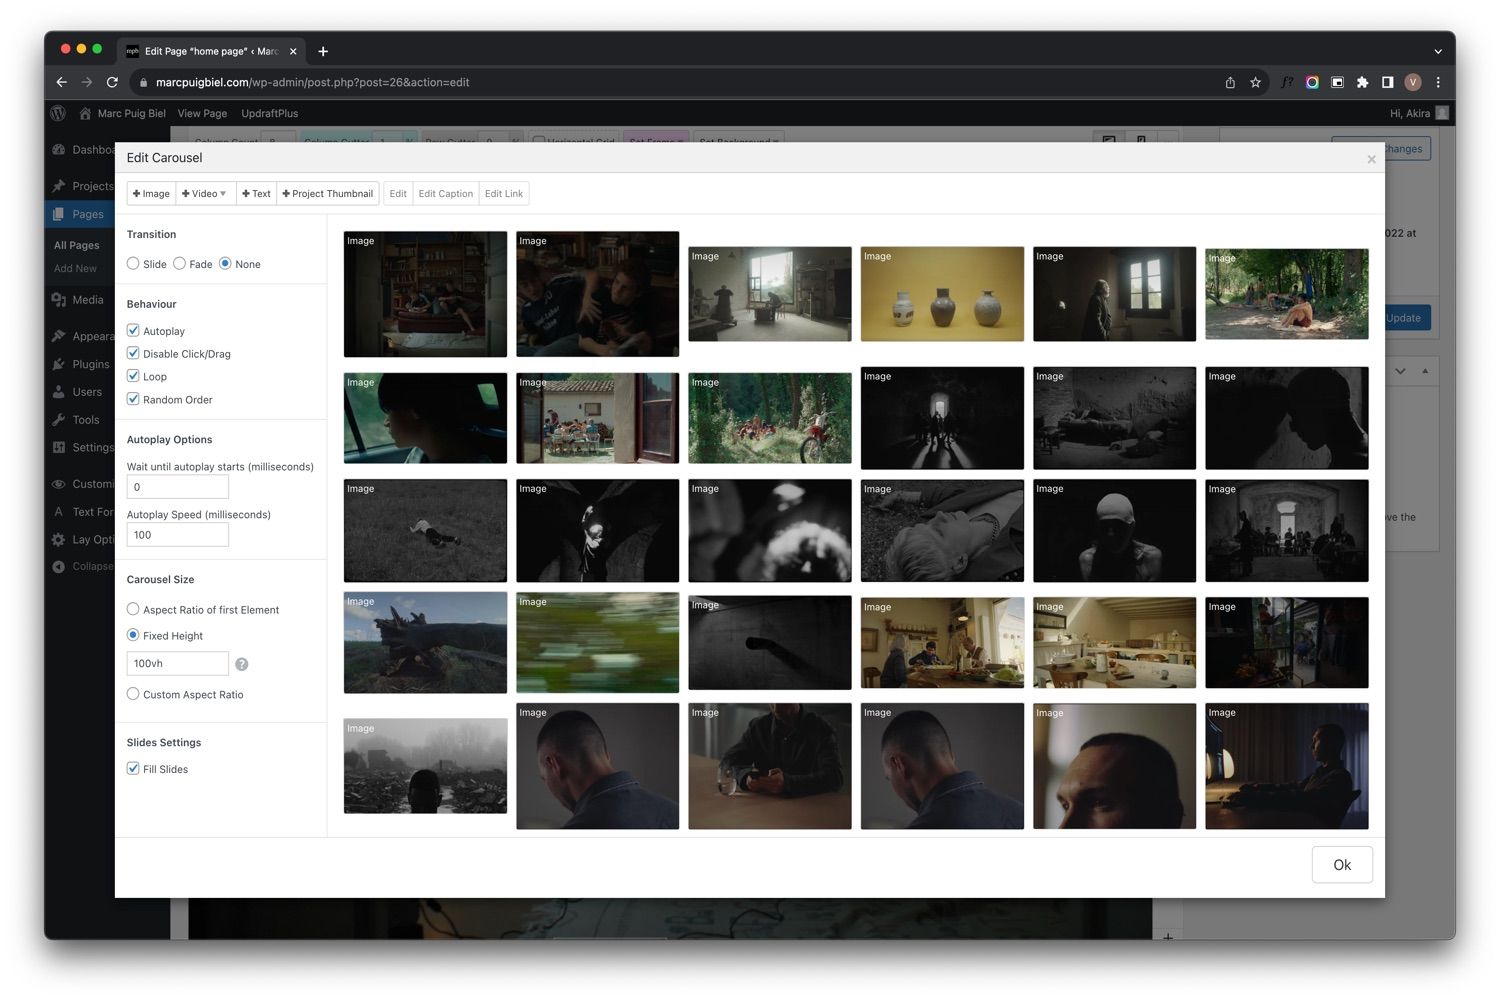Click the Fixed Height help question mark

point(241,663)
